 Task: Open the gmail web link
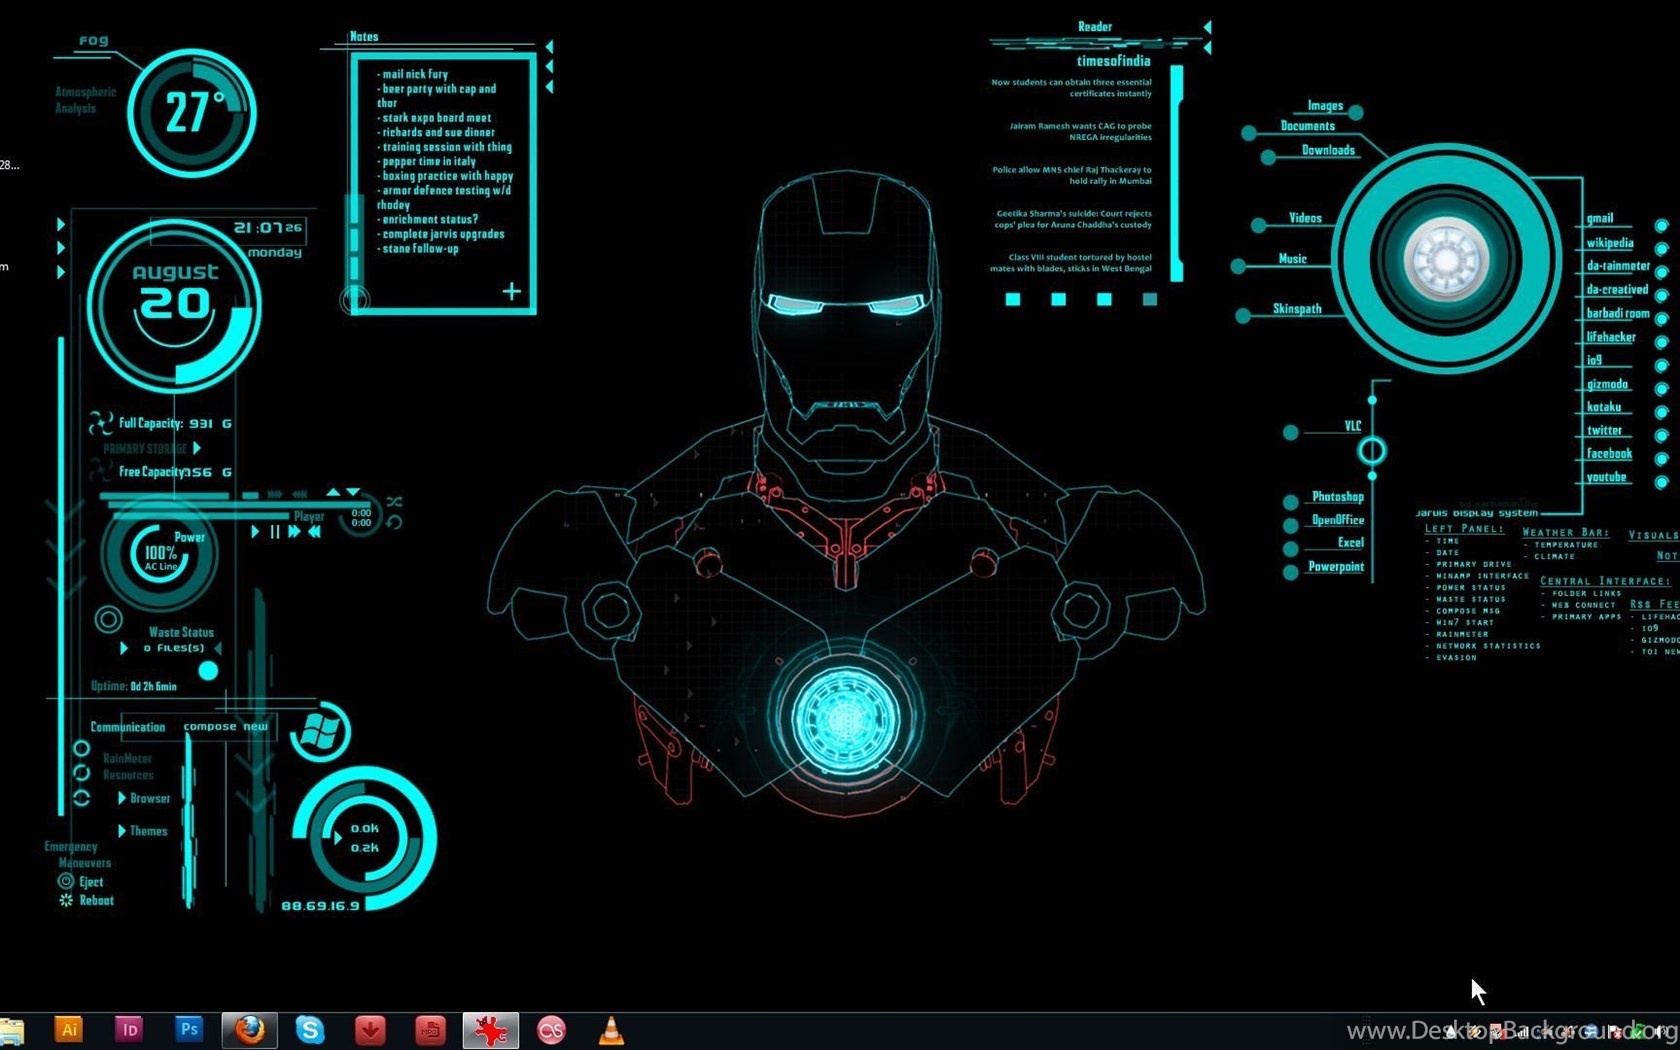[x=1600, y=218]
